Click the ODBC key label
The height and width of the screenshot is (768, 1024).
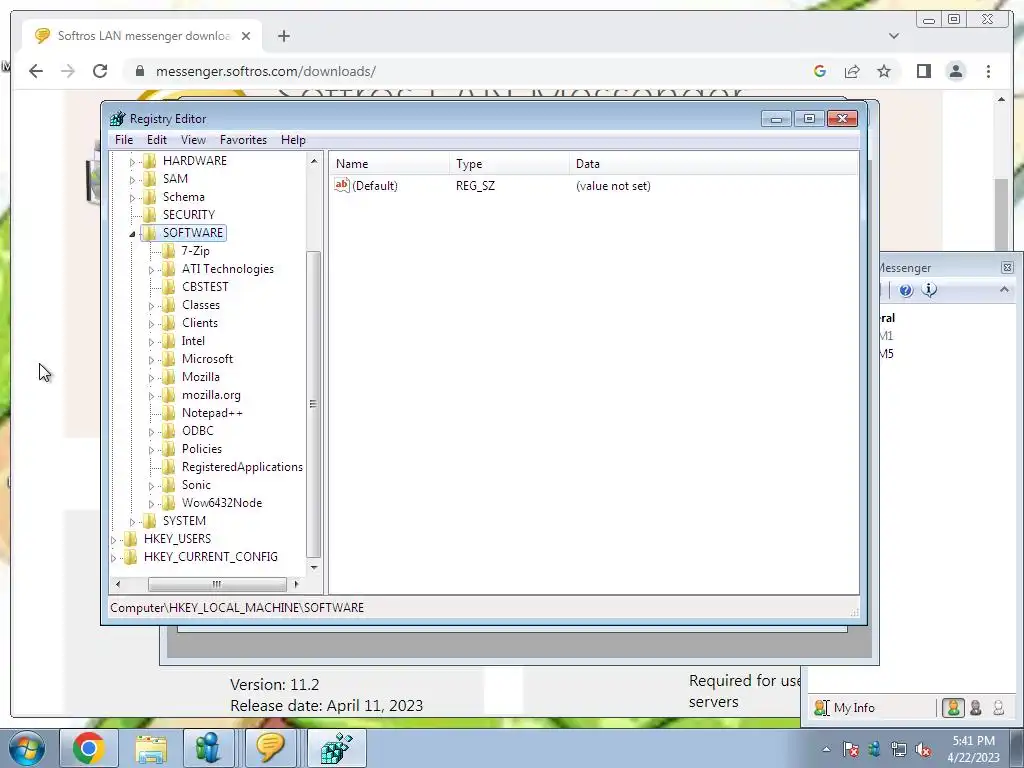tap(197, 431)
